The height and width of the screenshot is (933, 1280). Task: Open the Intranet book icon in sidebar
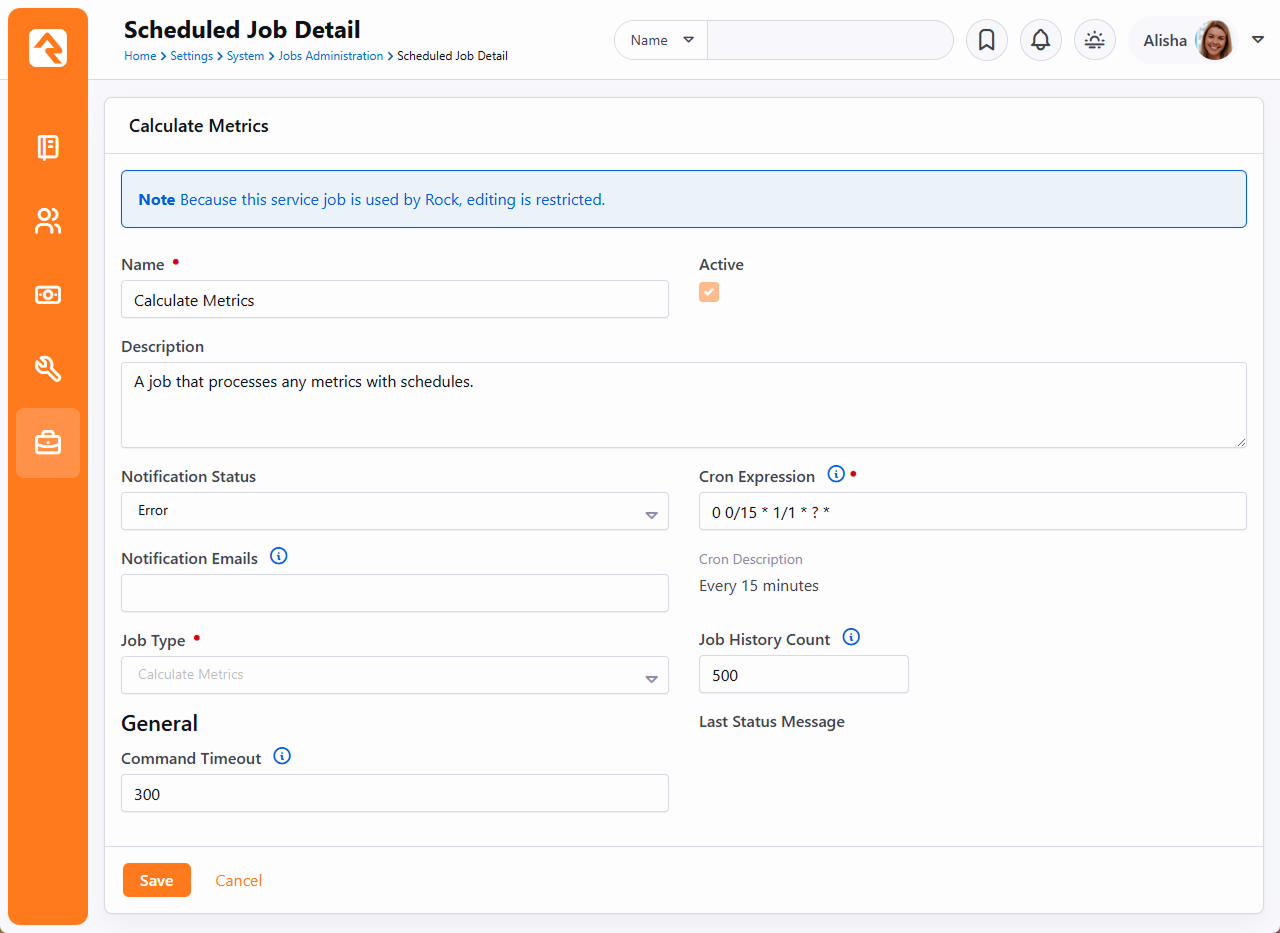tap(48, 148)
